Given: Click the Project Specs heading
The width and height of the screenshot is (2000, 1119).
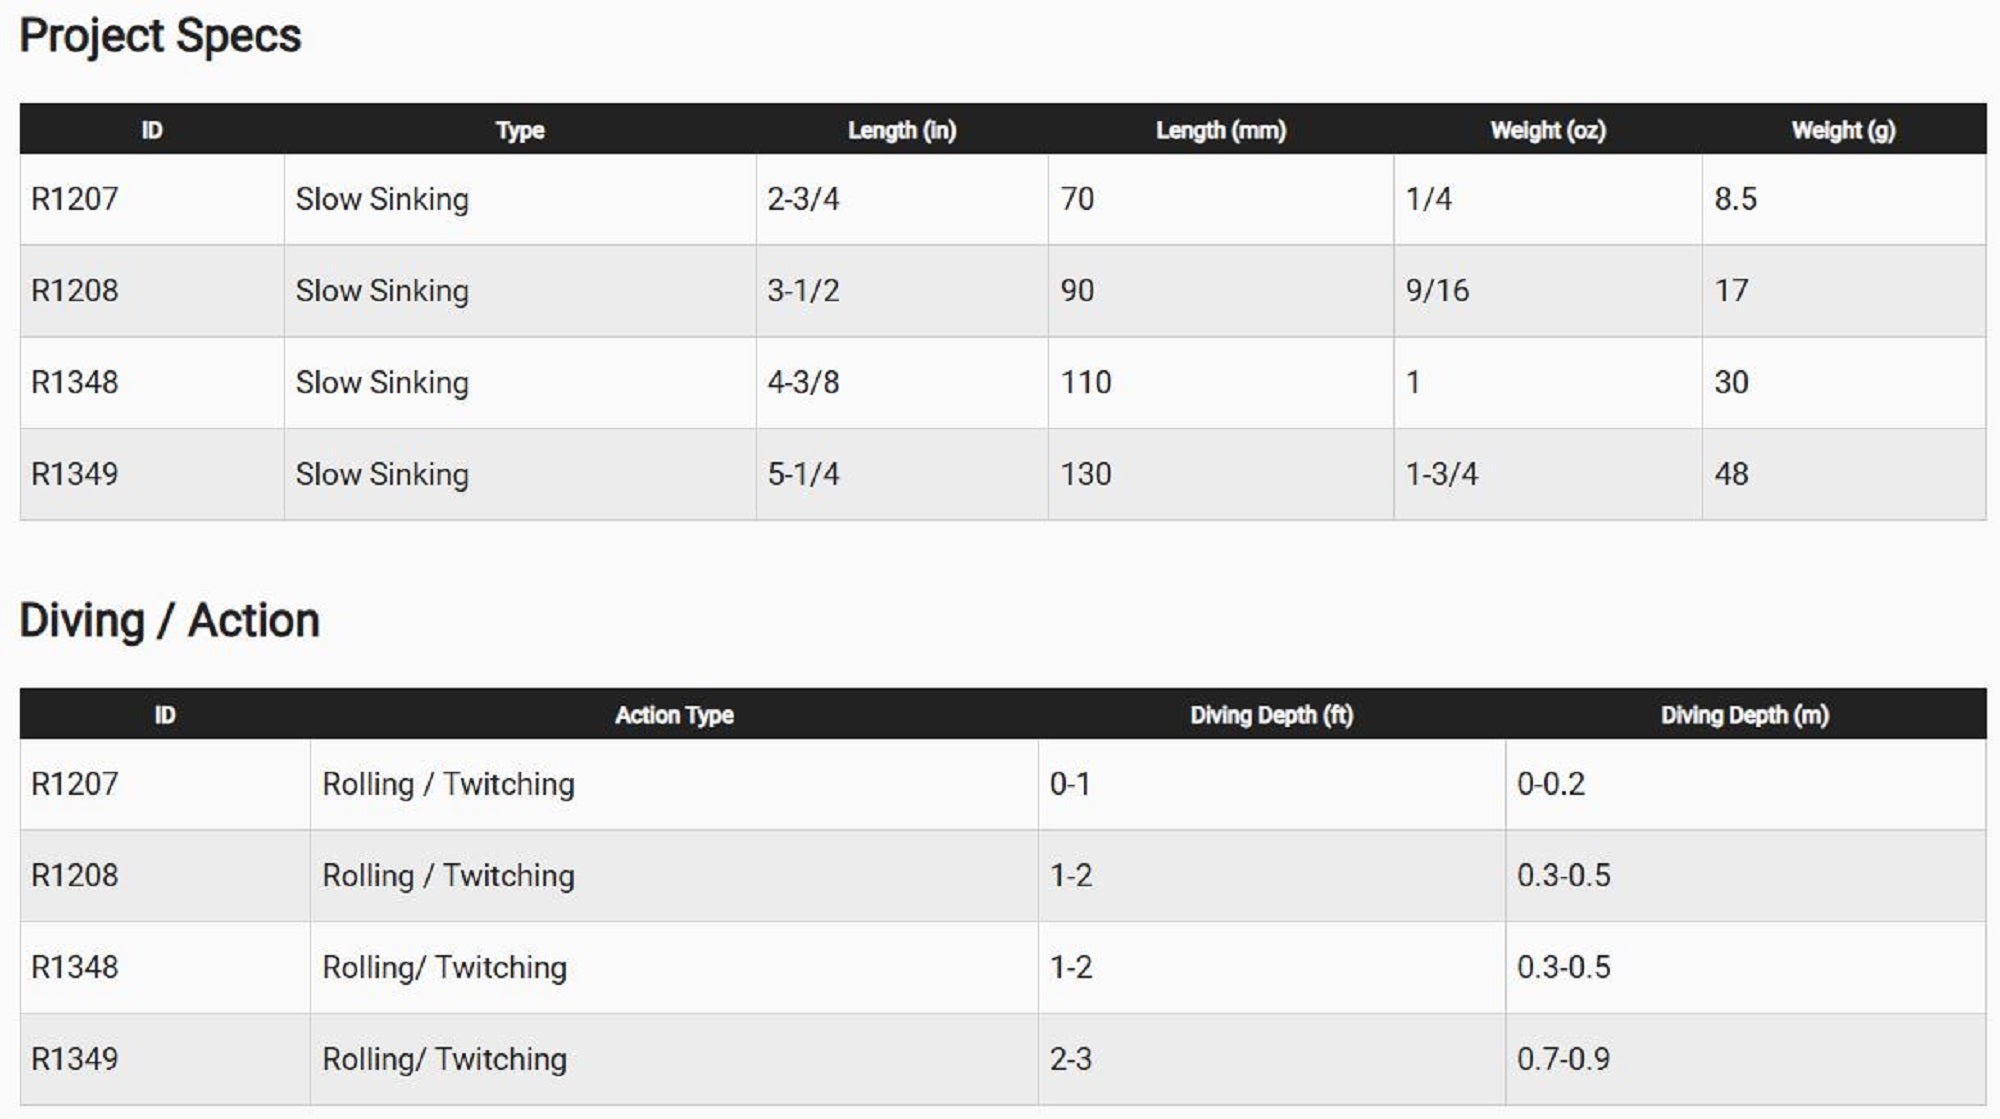Looking at the screenshot, I should [x=160, y=37].
